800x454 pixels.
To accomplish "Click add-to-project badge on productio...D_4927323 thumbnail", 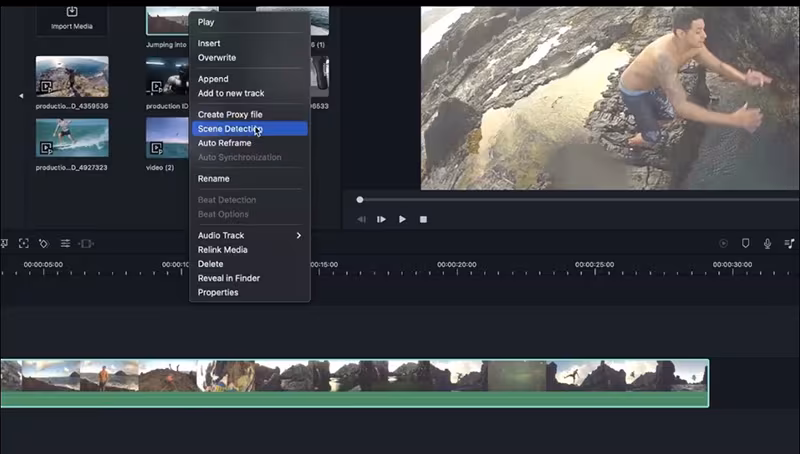I will 46,148.
